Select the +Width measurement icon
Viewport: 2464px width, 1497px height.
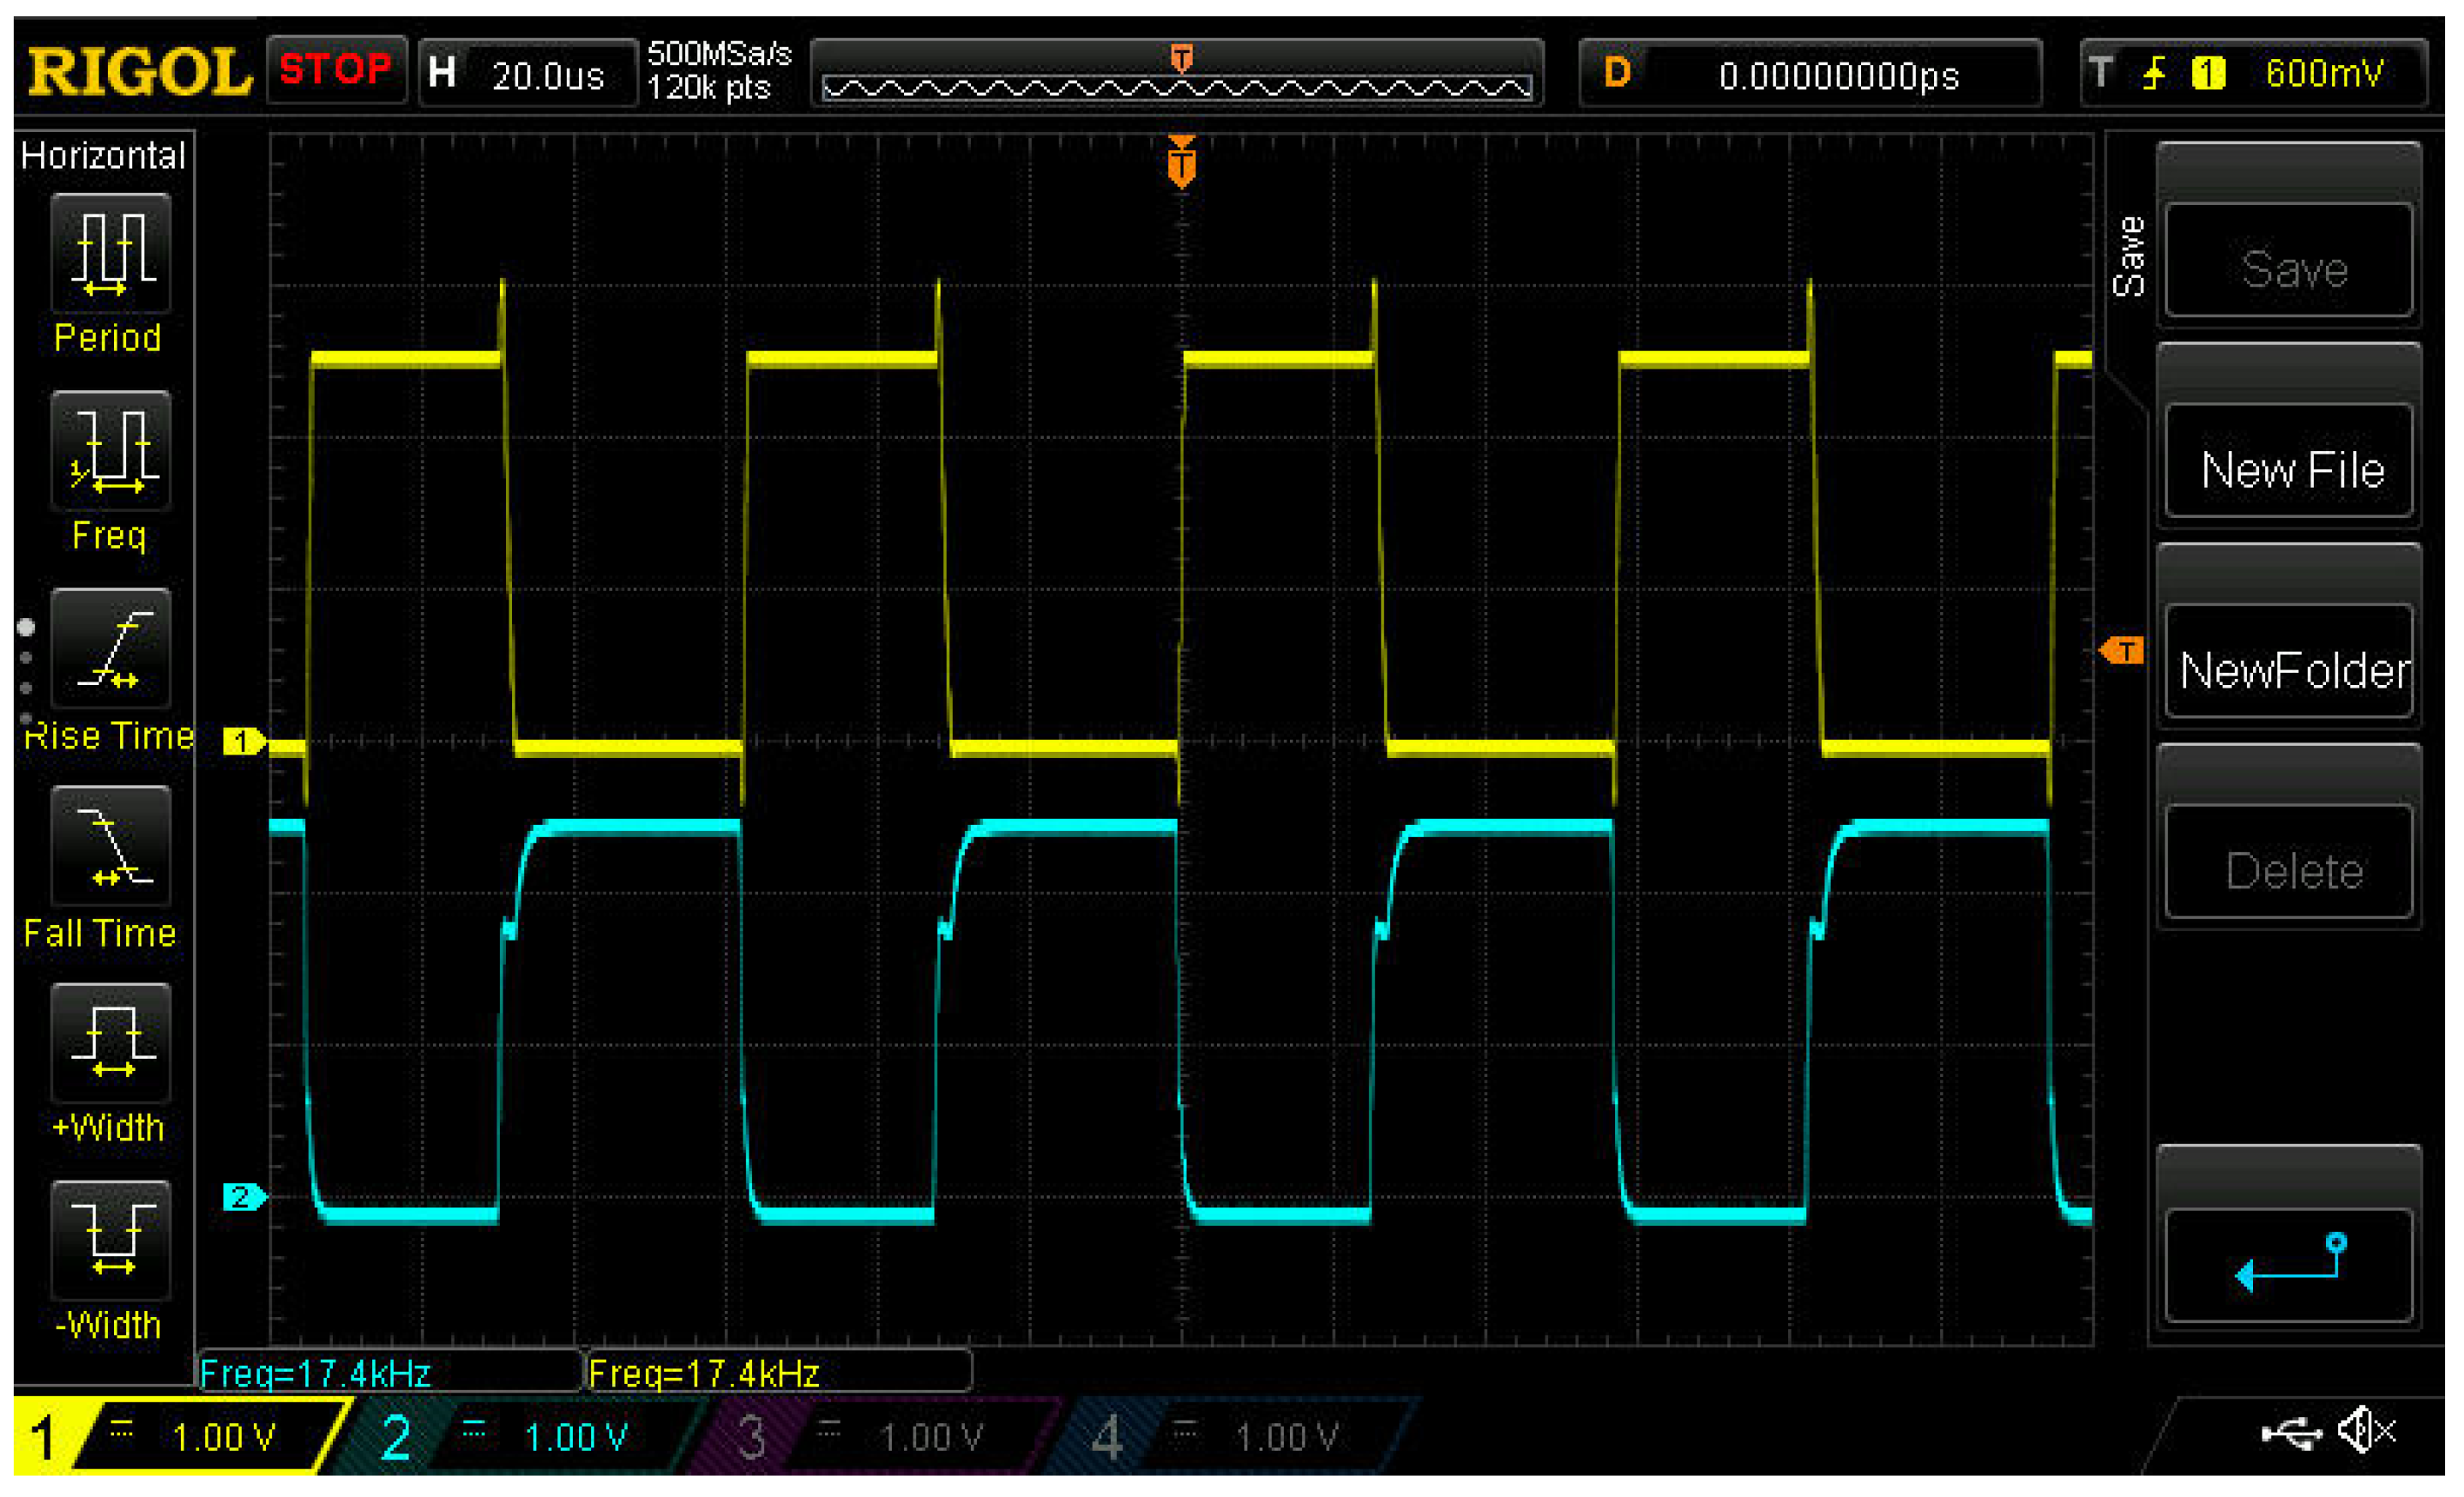tap(110, 1043)
